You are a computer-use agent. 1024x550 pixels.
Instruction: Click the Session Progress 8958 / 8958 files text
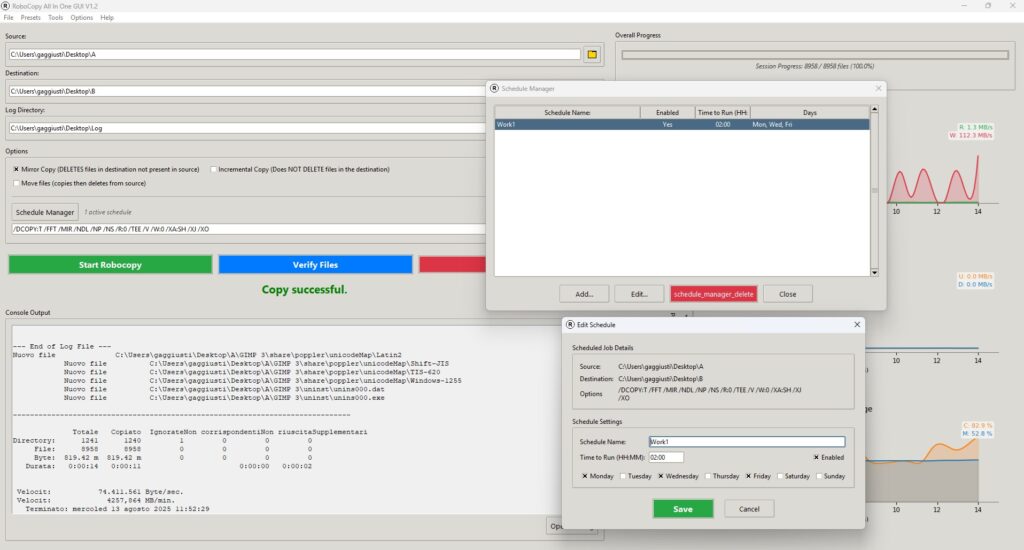pyautogui.click(x=814, y=66)
